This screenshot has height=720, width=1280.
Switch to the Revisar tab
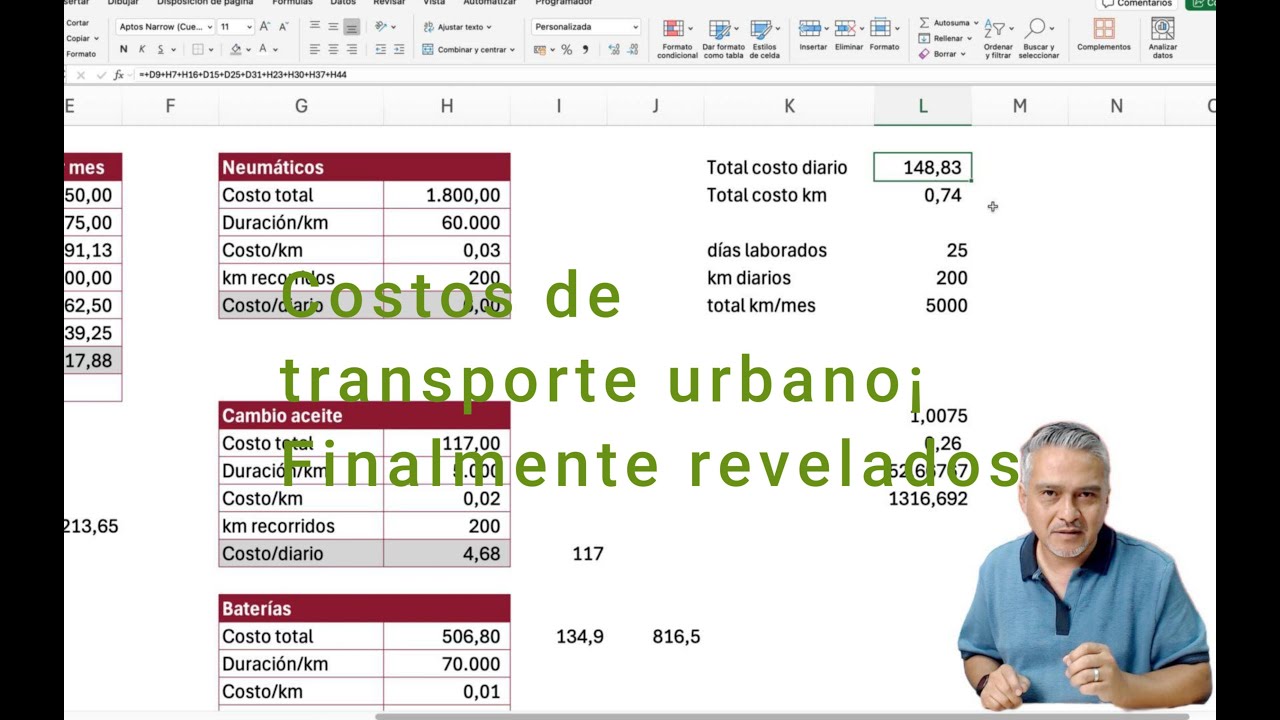click(x=389, y=3)
